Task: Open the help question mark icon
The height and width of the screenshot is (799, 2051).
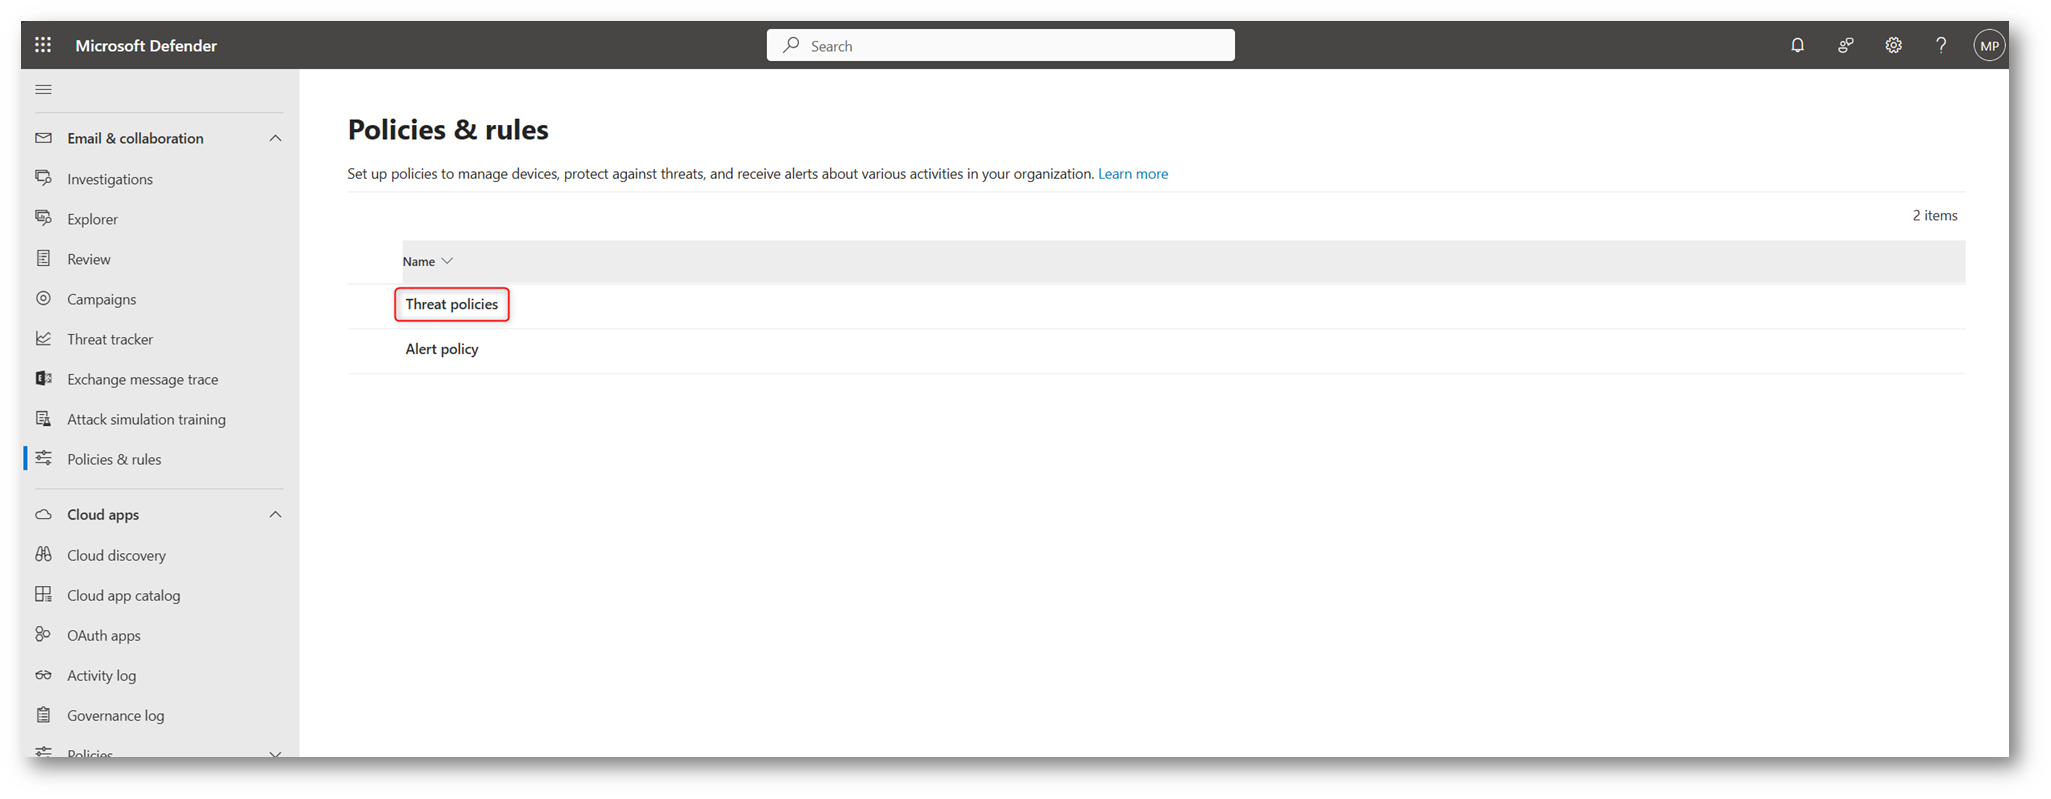Action: pos(1941,45)
